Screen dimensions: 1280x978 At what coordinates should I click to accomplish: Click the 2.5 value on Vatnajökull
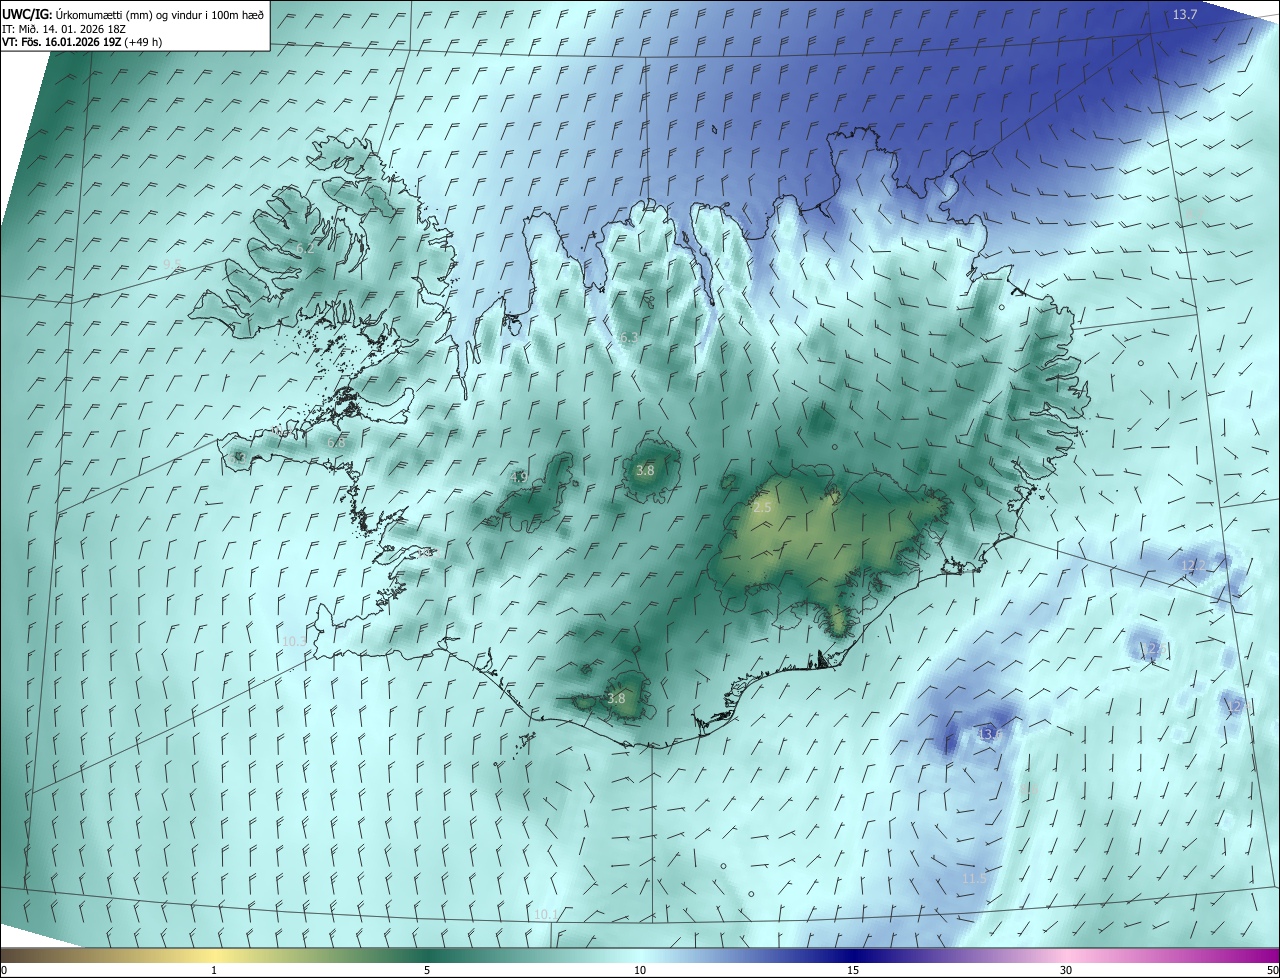coord(762,508)
